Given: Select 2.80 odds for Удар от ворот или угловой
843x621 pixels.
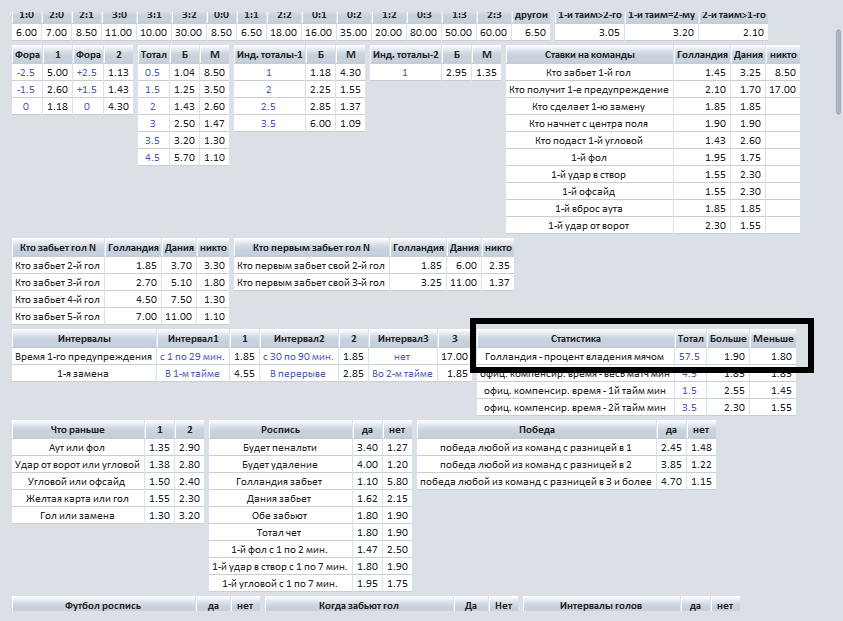Looking at the screenshot, I should point(189,465).
